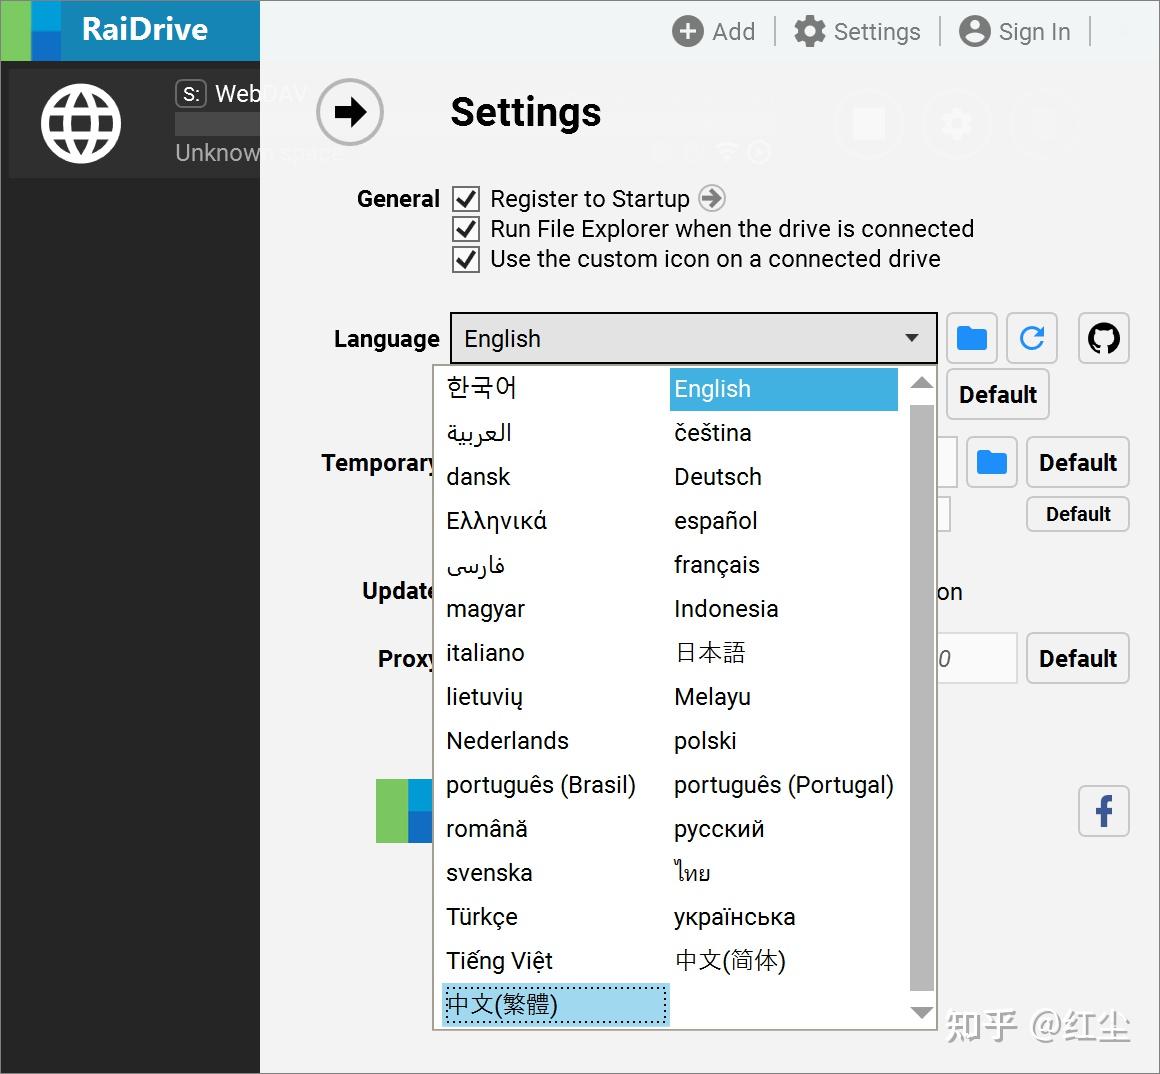The image size is (1160, 1074).
Task: Click the Facebook icon
Action: tap(1103, 811)
